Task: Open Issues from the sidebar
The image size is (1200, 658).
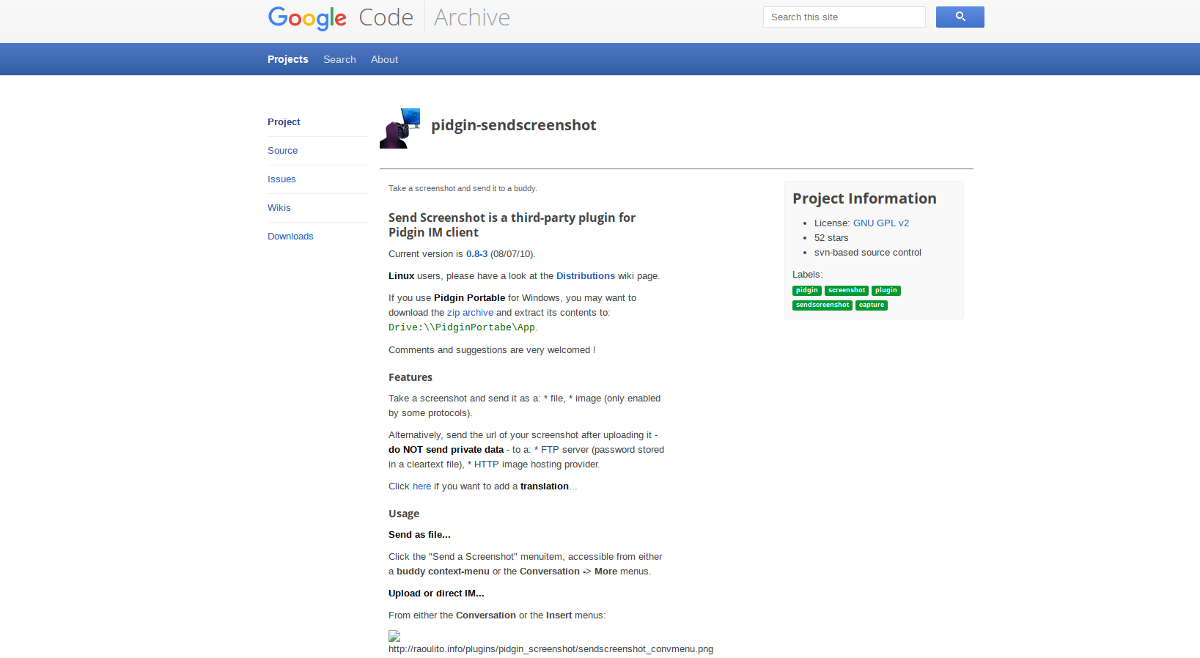Action: tap(281, 179)
